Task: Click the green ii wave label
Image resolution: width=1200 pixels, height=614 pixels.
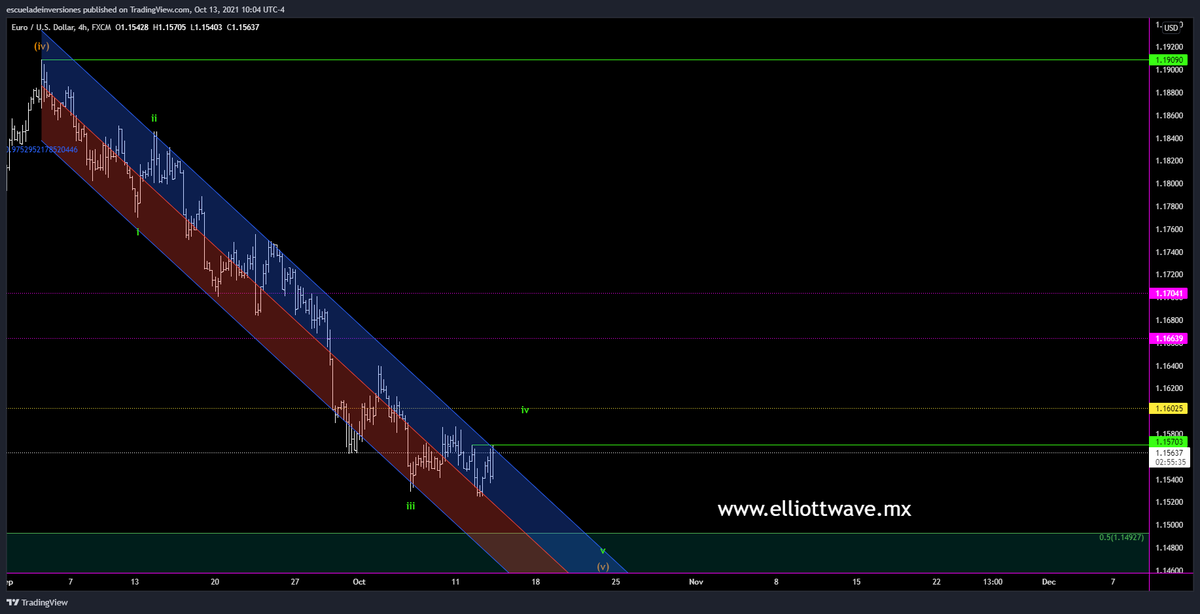Action: (x=154, y=118)
